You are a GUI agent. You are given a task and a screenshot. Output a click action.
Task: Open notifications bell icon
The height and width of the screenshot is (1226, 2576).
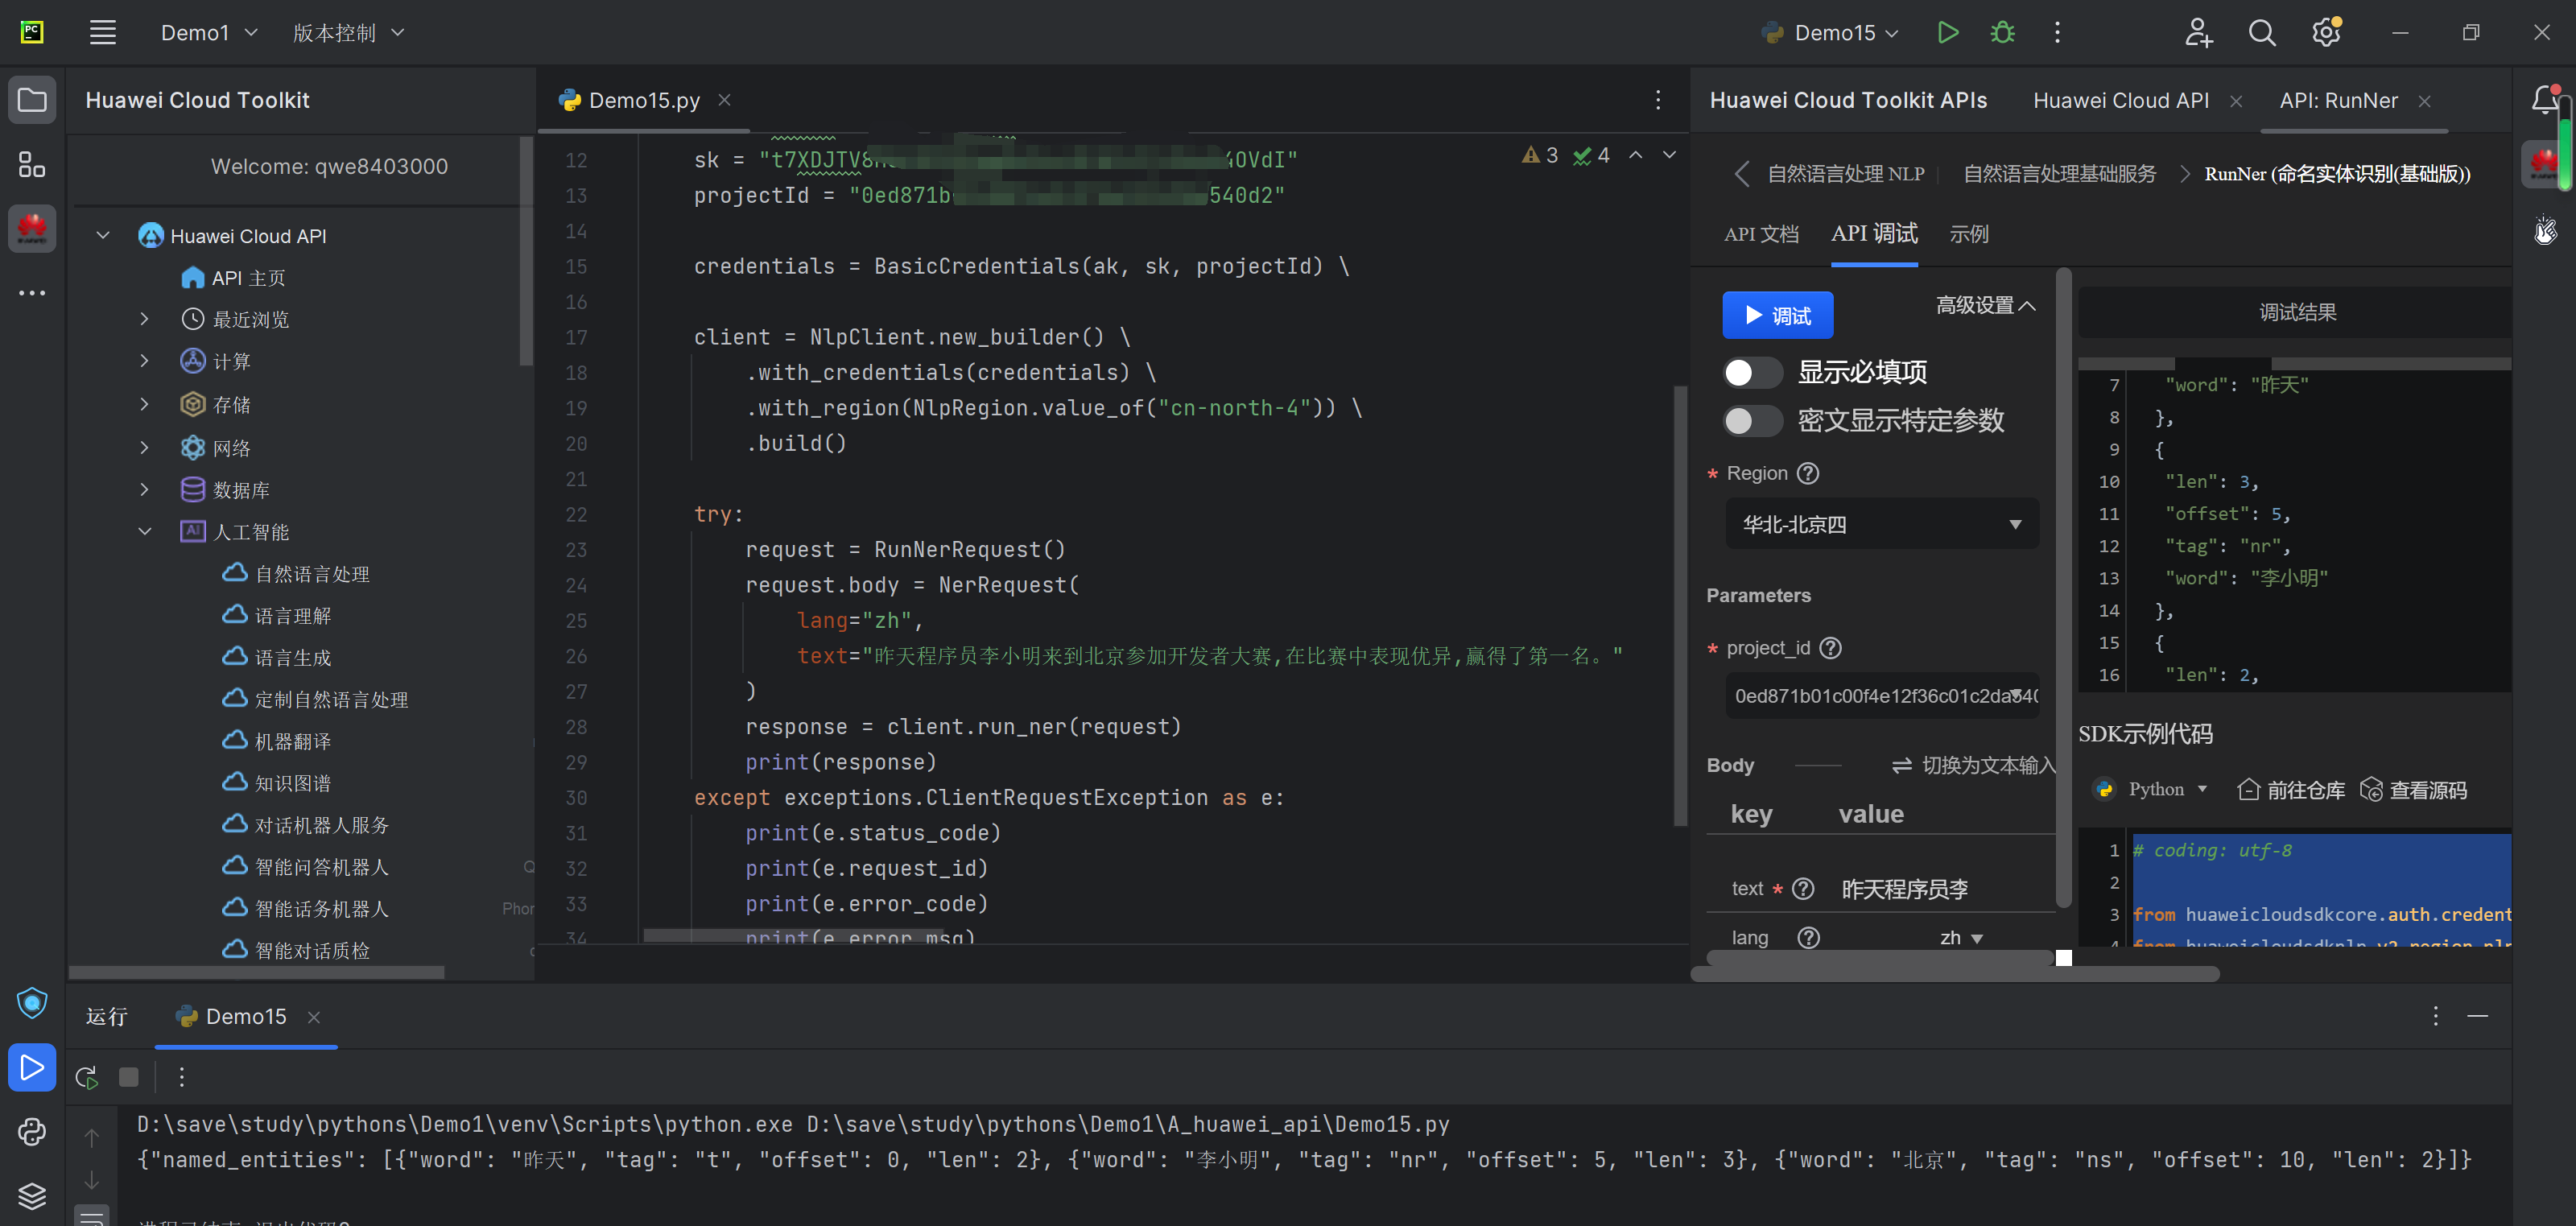(x=2543, y=99)
